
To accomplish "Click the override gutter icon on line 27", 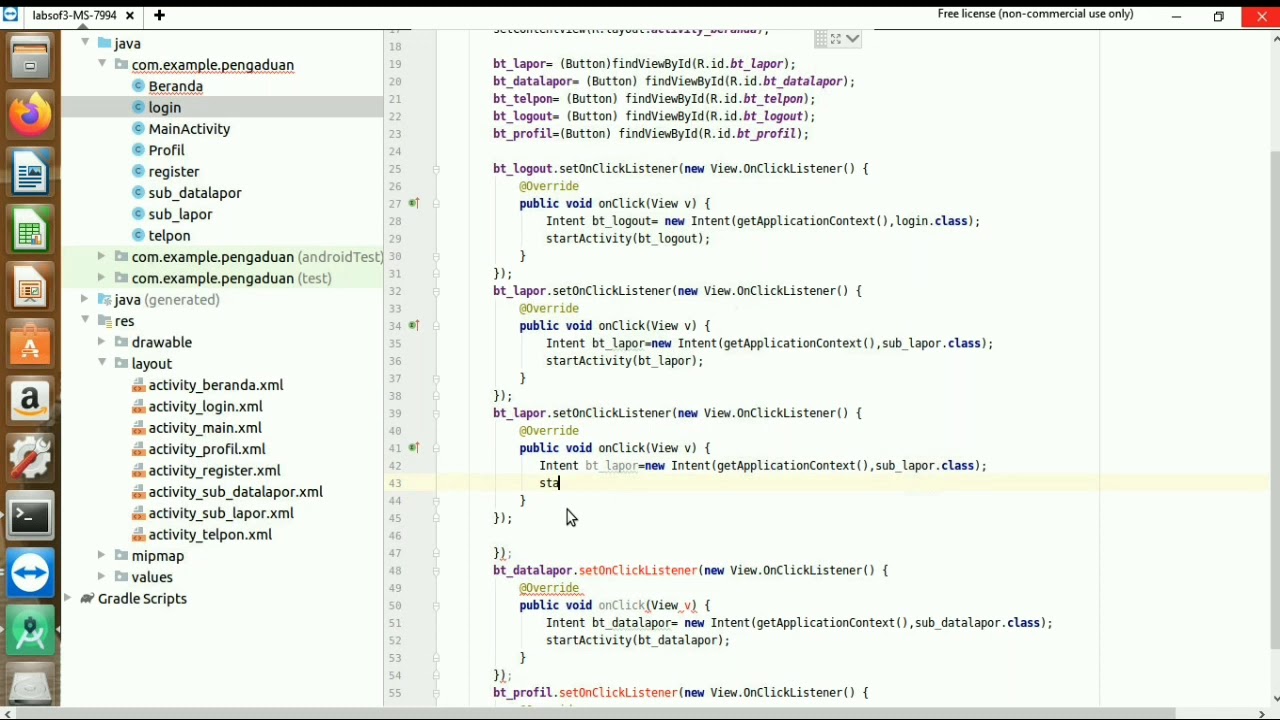I will point(414,204).
